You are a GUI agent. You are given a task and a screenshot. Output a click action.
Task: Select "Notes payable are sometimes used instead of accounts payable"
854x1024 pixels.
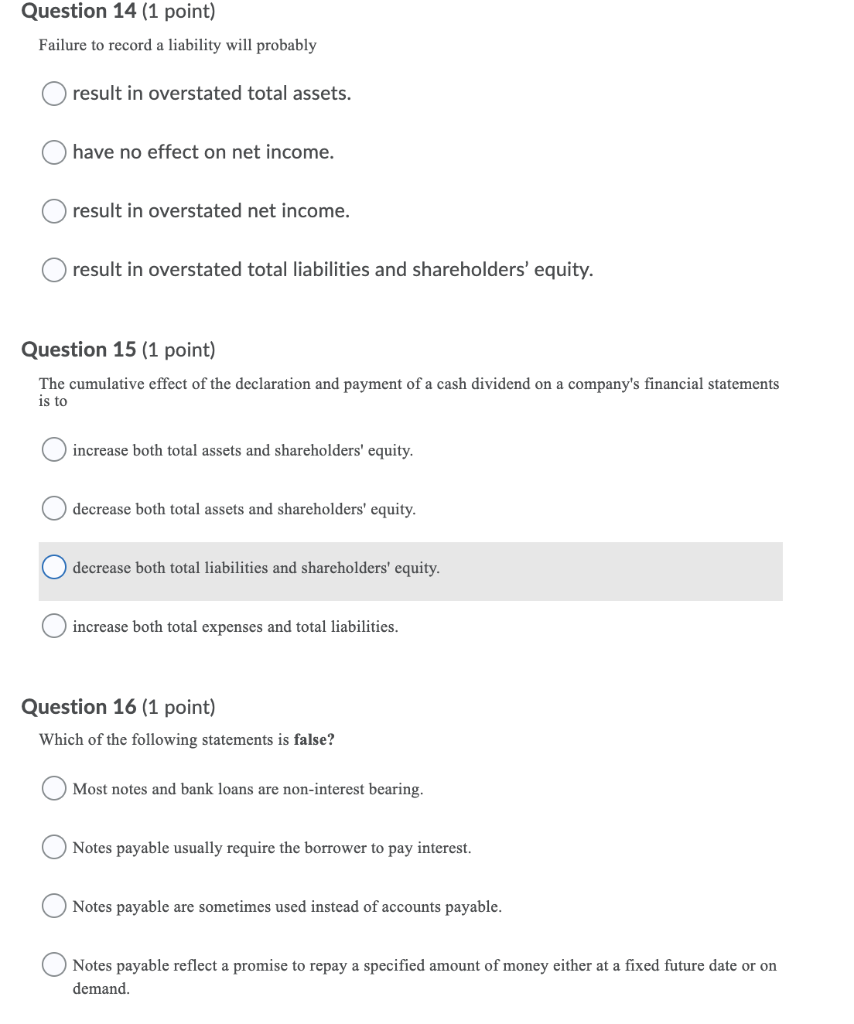click(x=54, y=906)
